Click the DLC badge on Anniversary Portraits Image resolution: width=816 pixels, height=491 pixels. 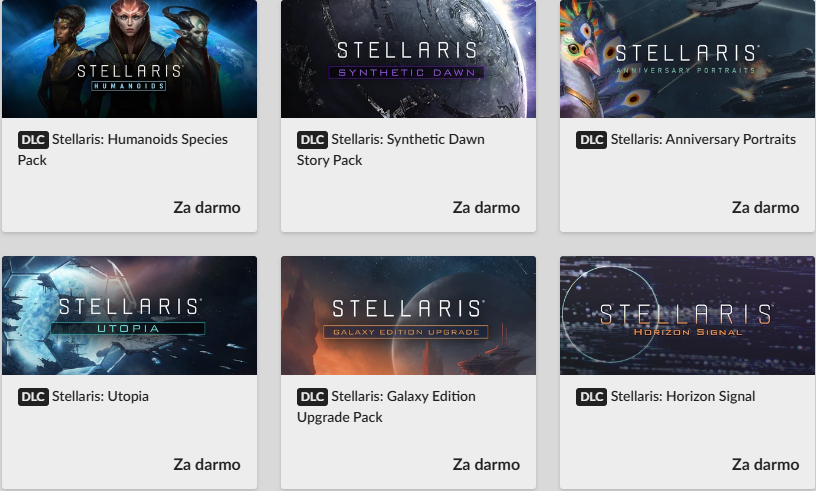tap(591, 140)
